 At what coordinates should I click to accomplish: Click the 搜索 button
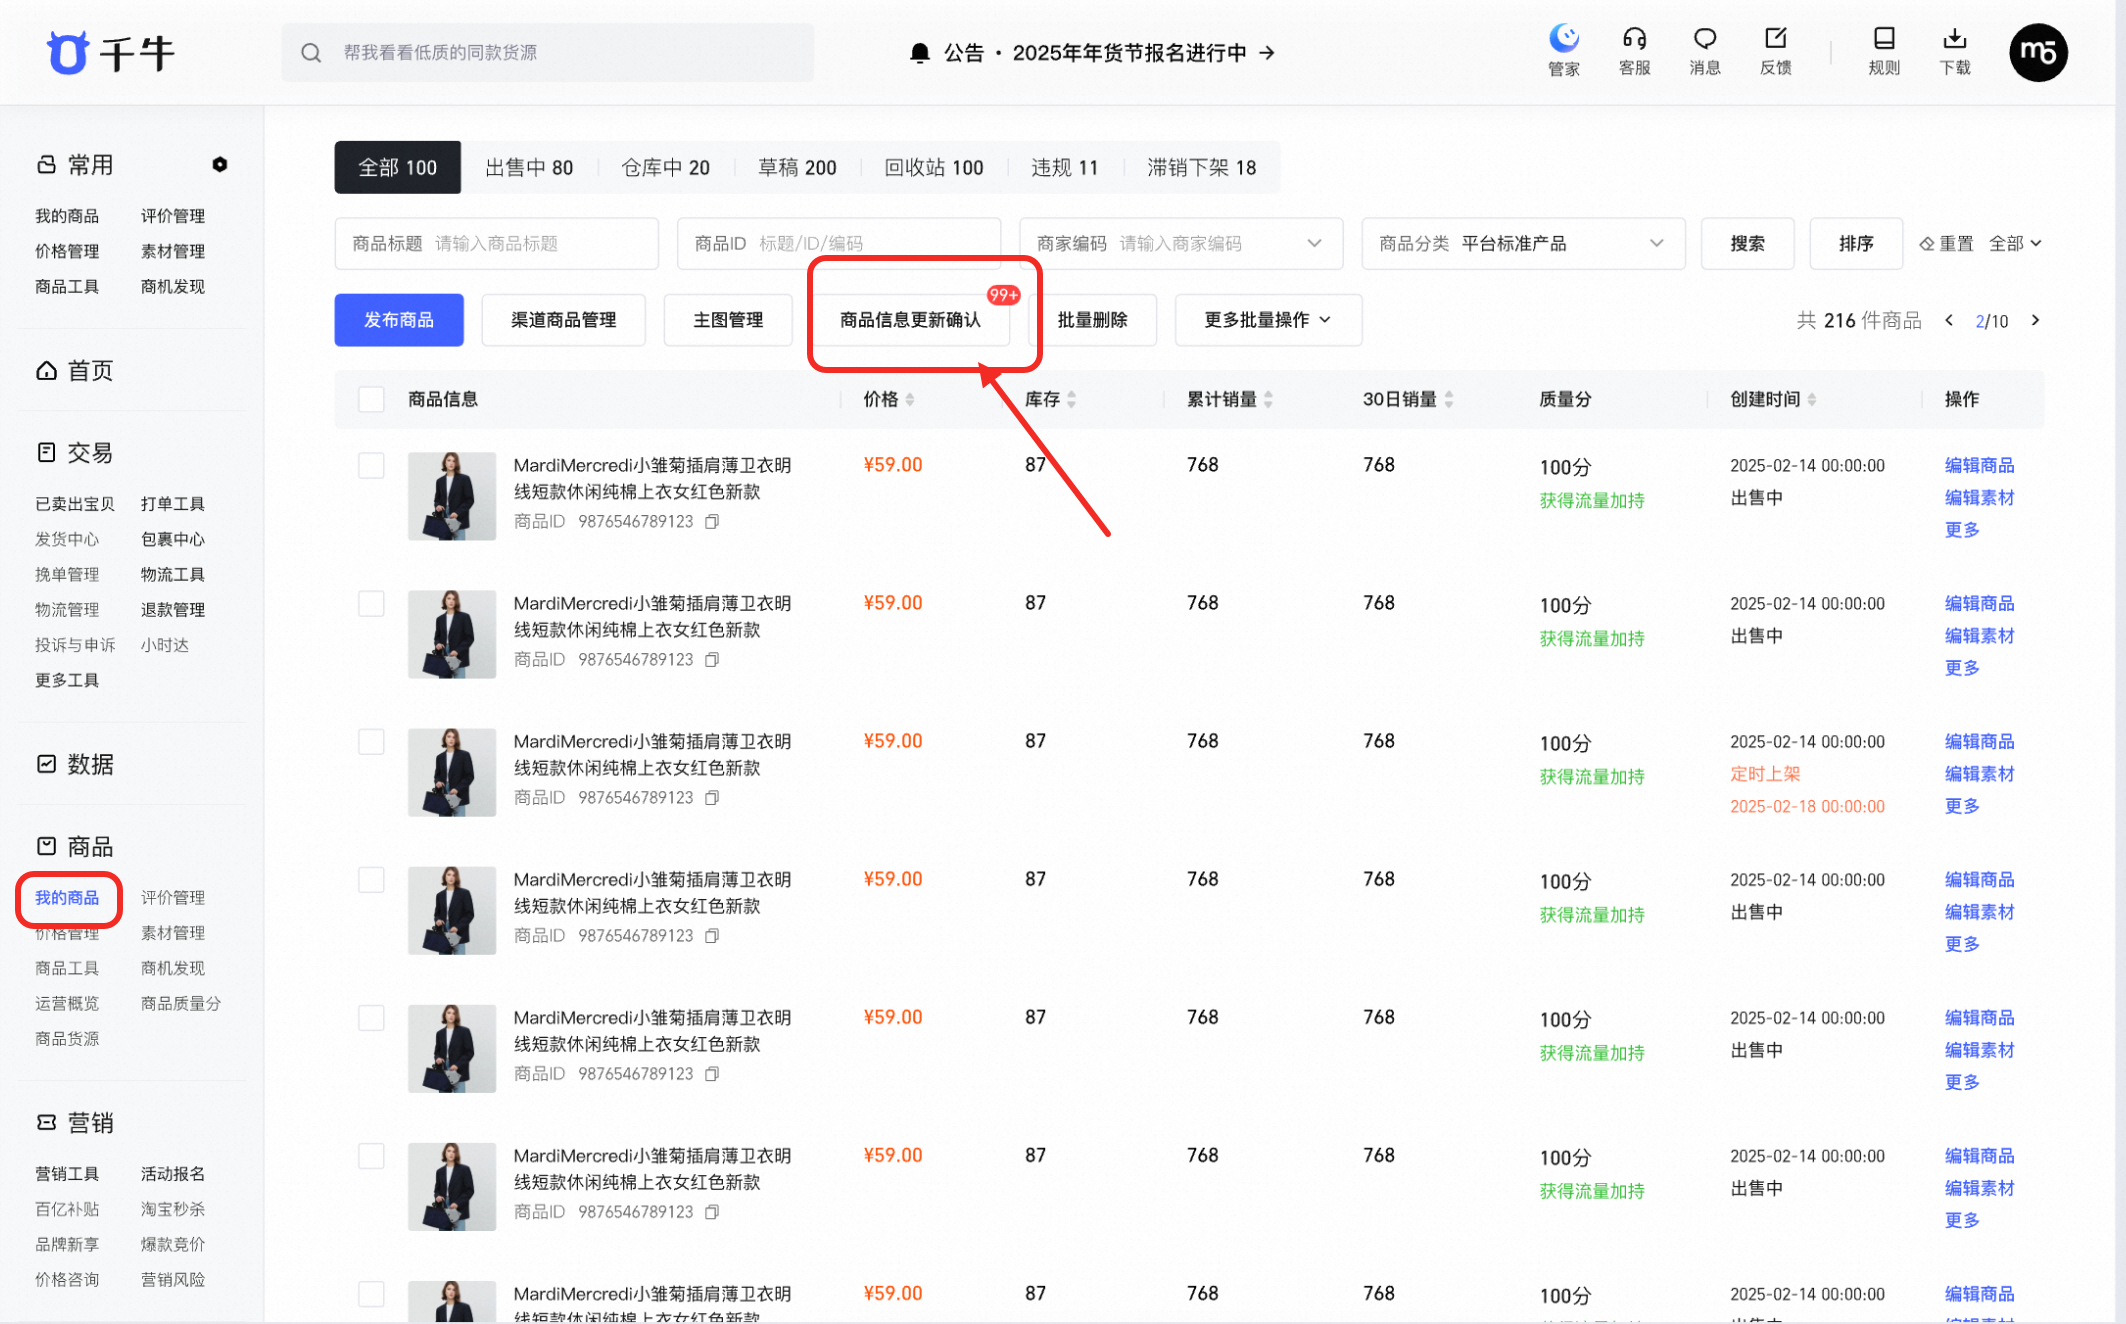(x=1747, y=244)
